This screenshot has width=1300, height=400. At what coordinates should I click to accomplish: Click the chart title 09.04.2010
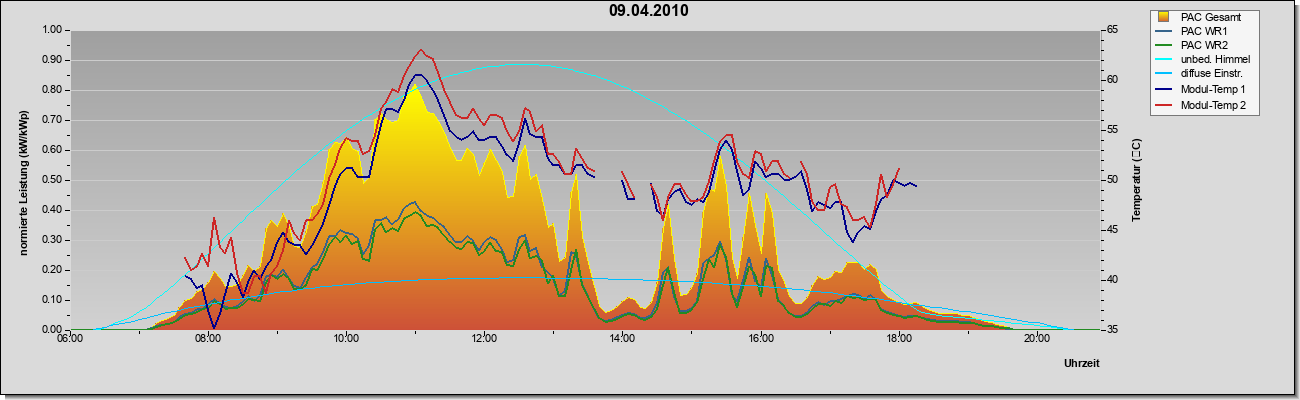(648, 12)
